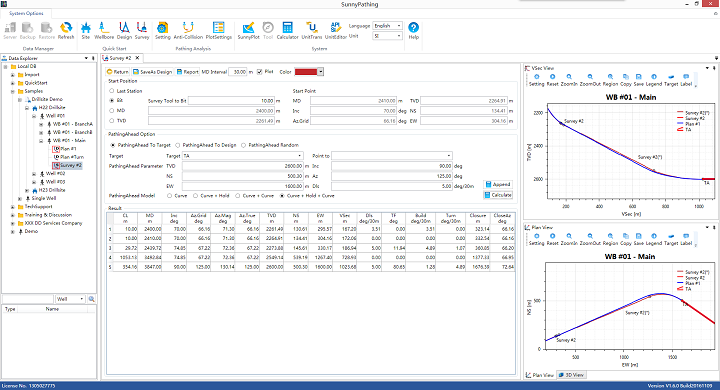The image size is (720, 390).
Task: Open the Help icon
Action: pyautogui.click(x=413, y=30)
